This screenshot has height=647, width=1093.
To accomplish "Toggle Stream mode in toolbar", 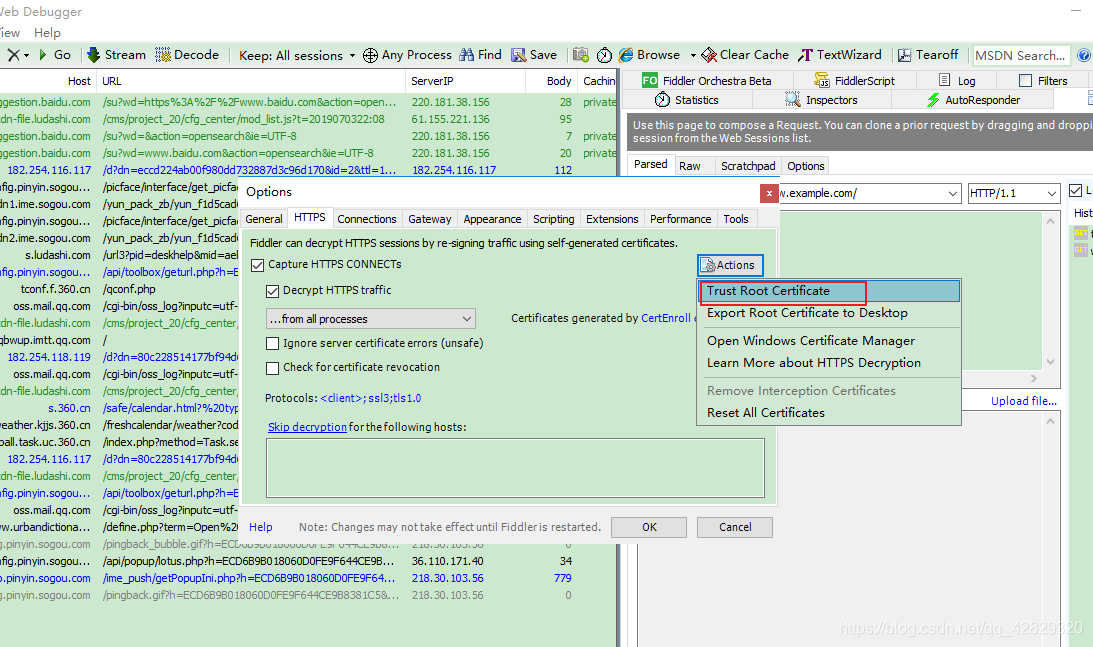I will (116, 54).
